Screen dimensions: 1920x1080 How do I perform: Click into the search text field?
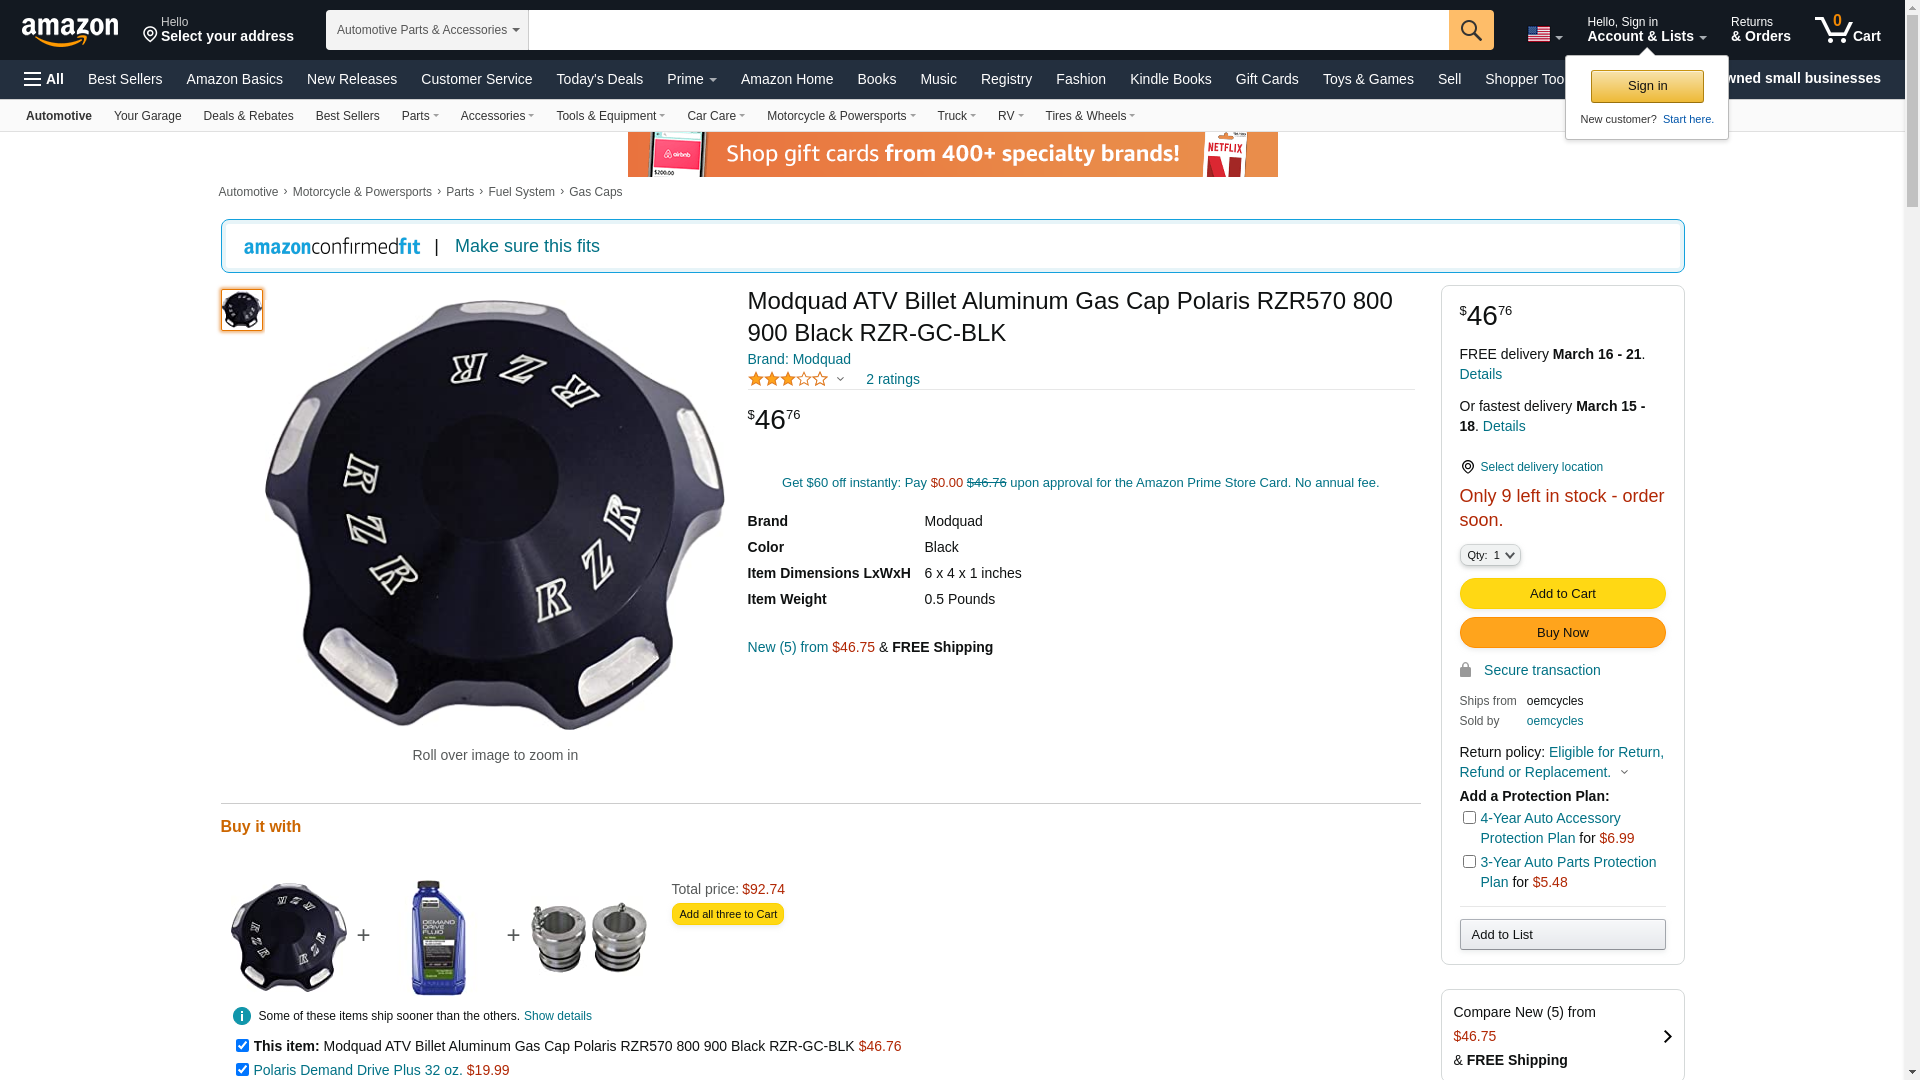pyautogui.click(x=987, y=30)
